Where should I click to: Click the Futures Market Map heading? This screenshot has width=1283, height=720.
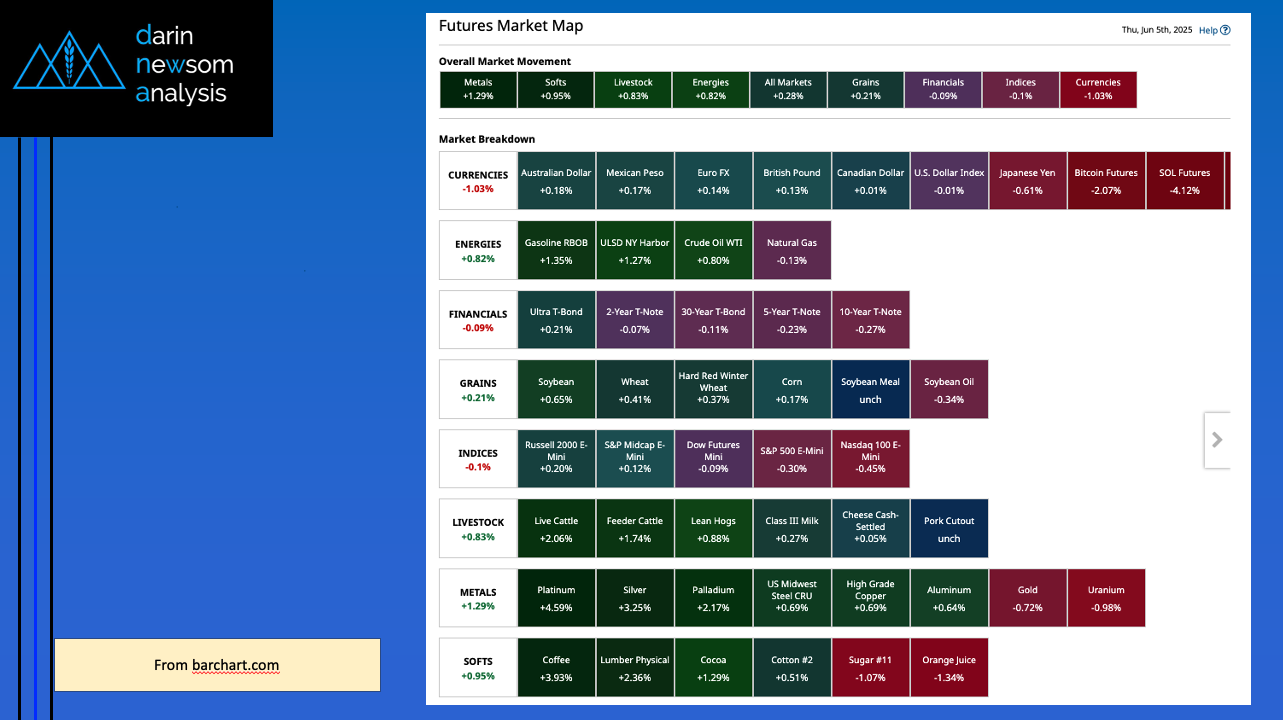point(511,26)
